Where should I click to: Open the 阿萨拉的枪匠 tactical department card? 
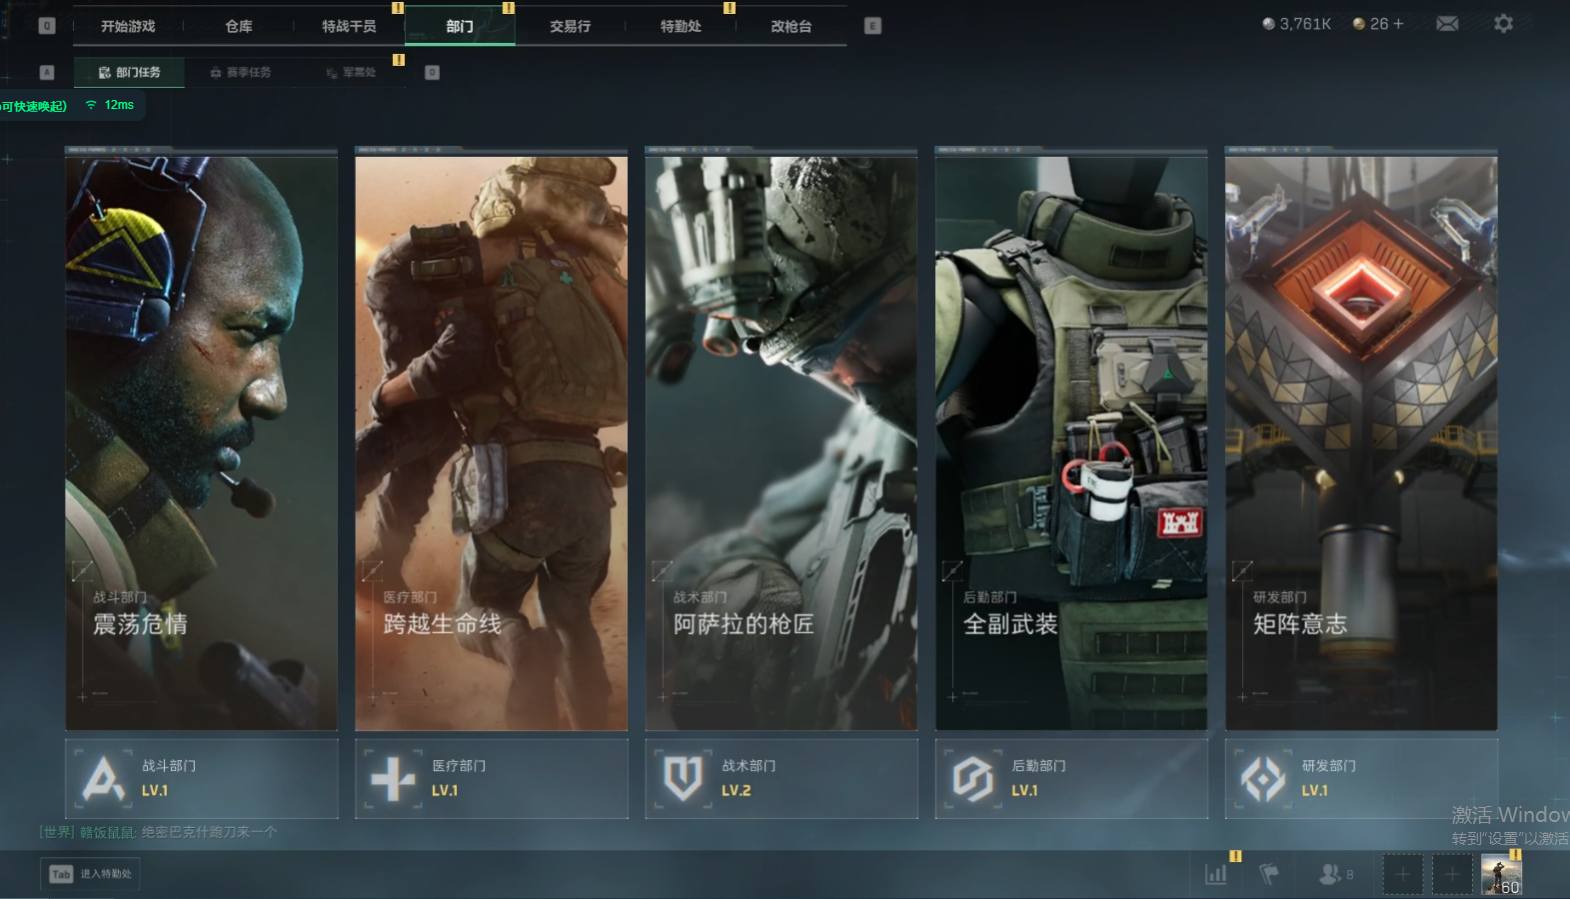(x=781, y=442)
